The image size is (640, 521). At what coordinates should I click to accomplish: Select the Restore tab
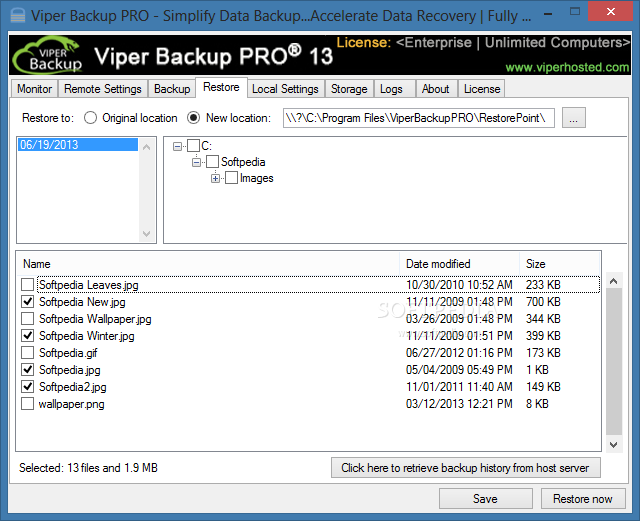[x=221, y=87]
